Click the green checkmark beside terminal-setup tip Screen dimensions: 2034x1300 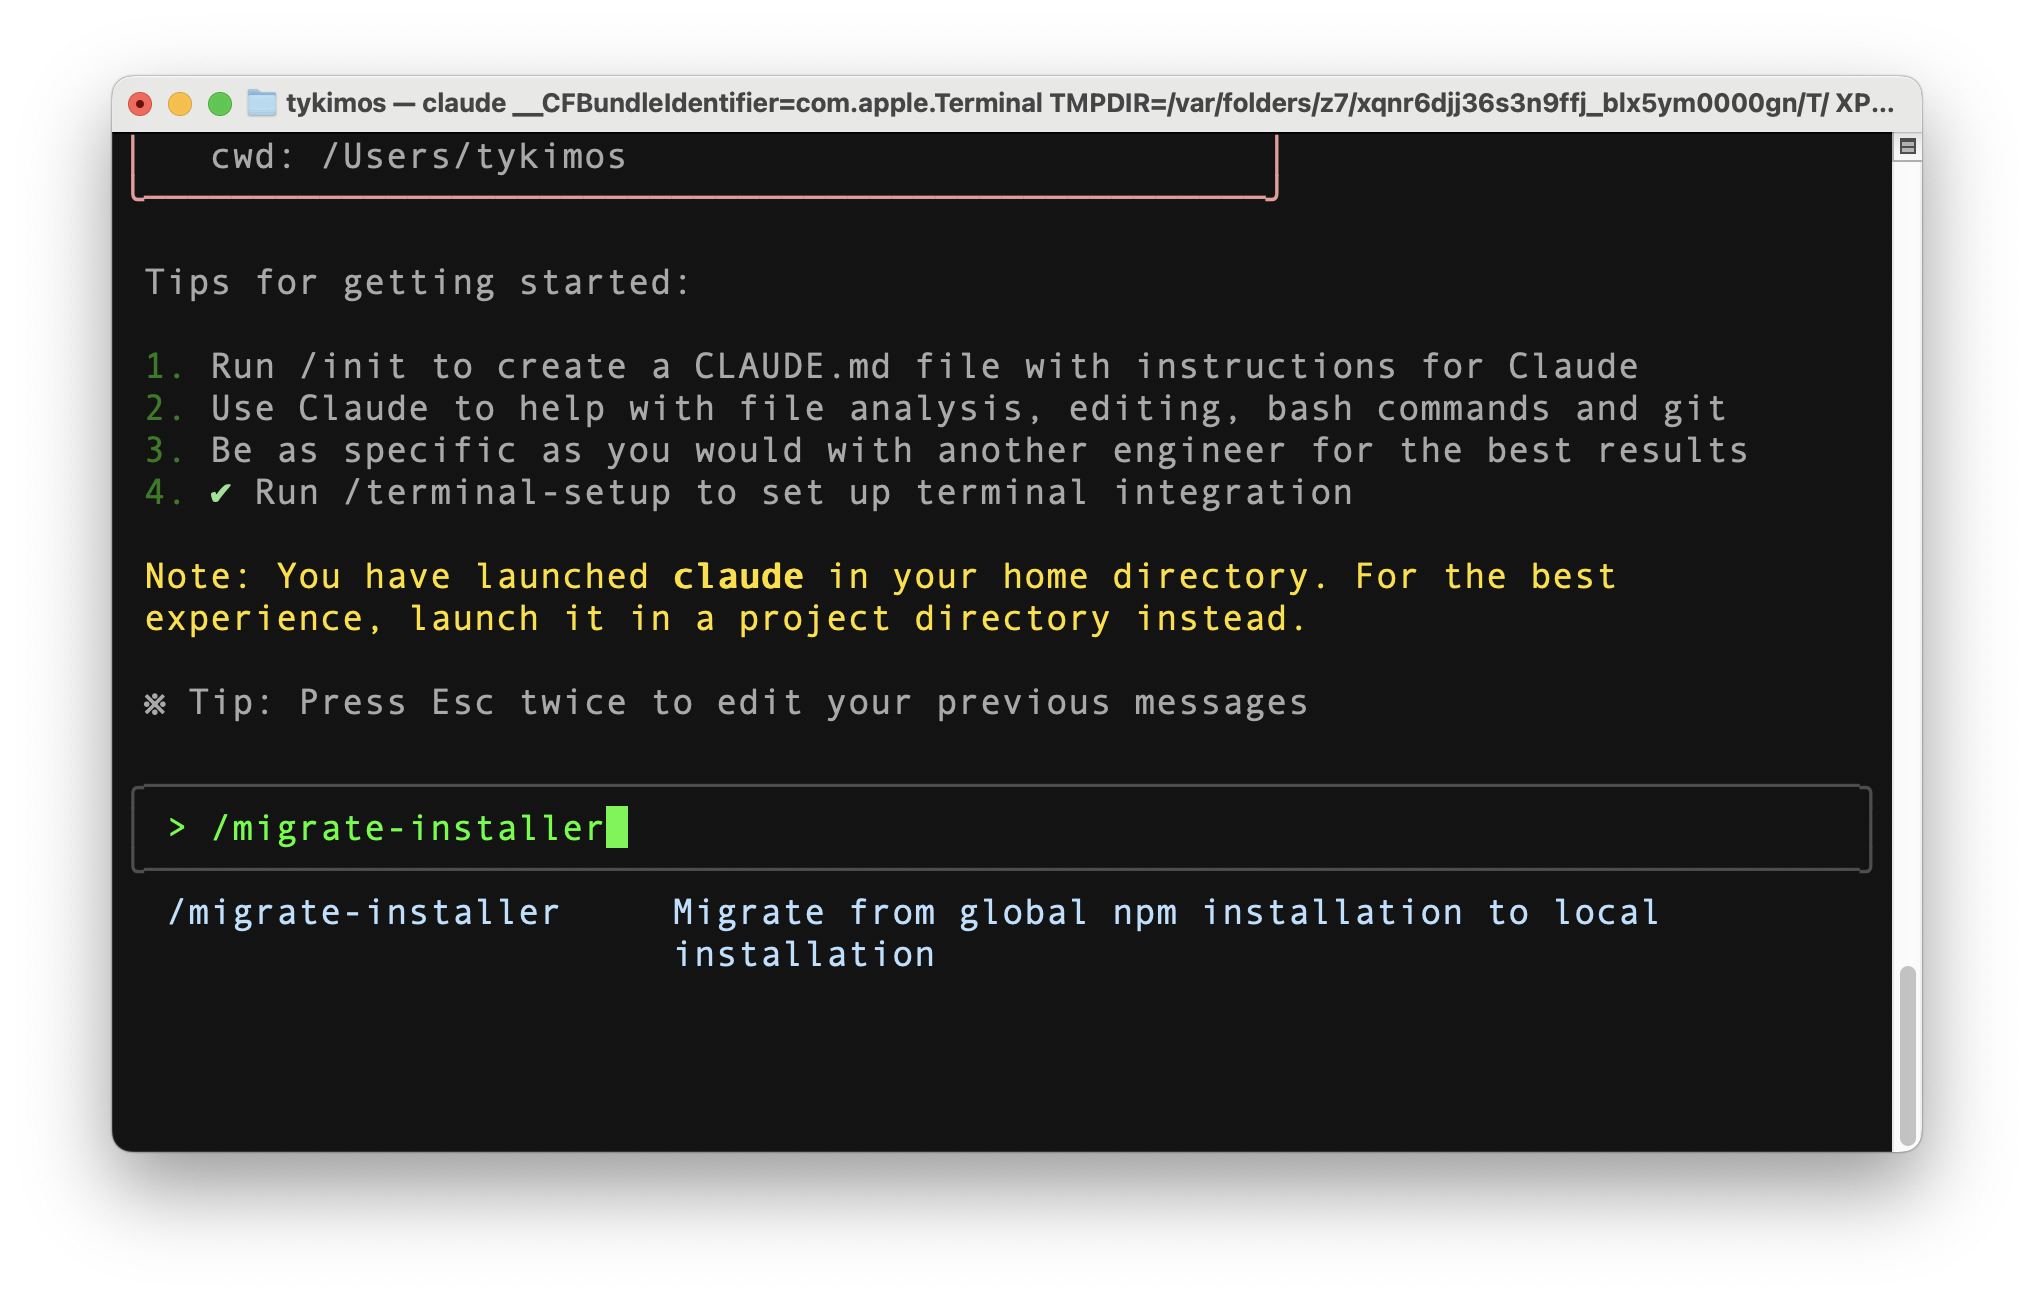point(220,493)
